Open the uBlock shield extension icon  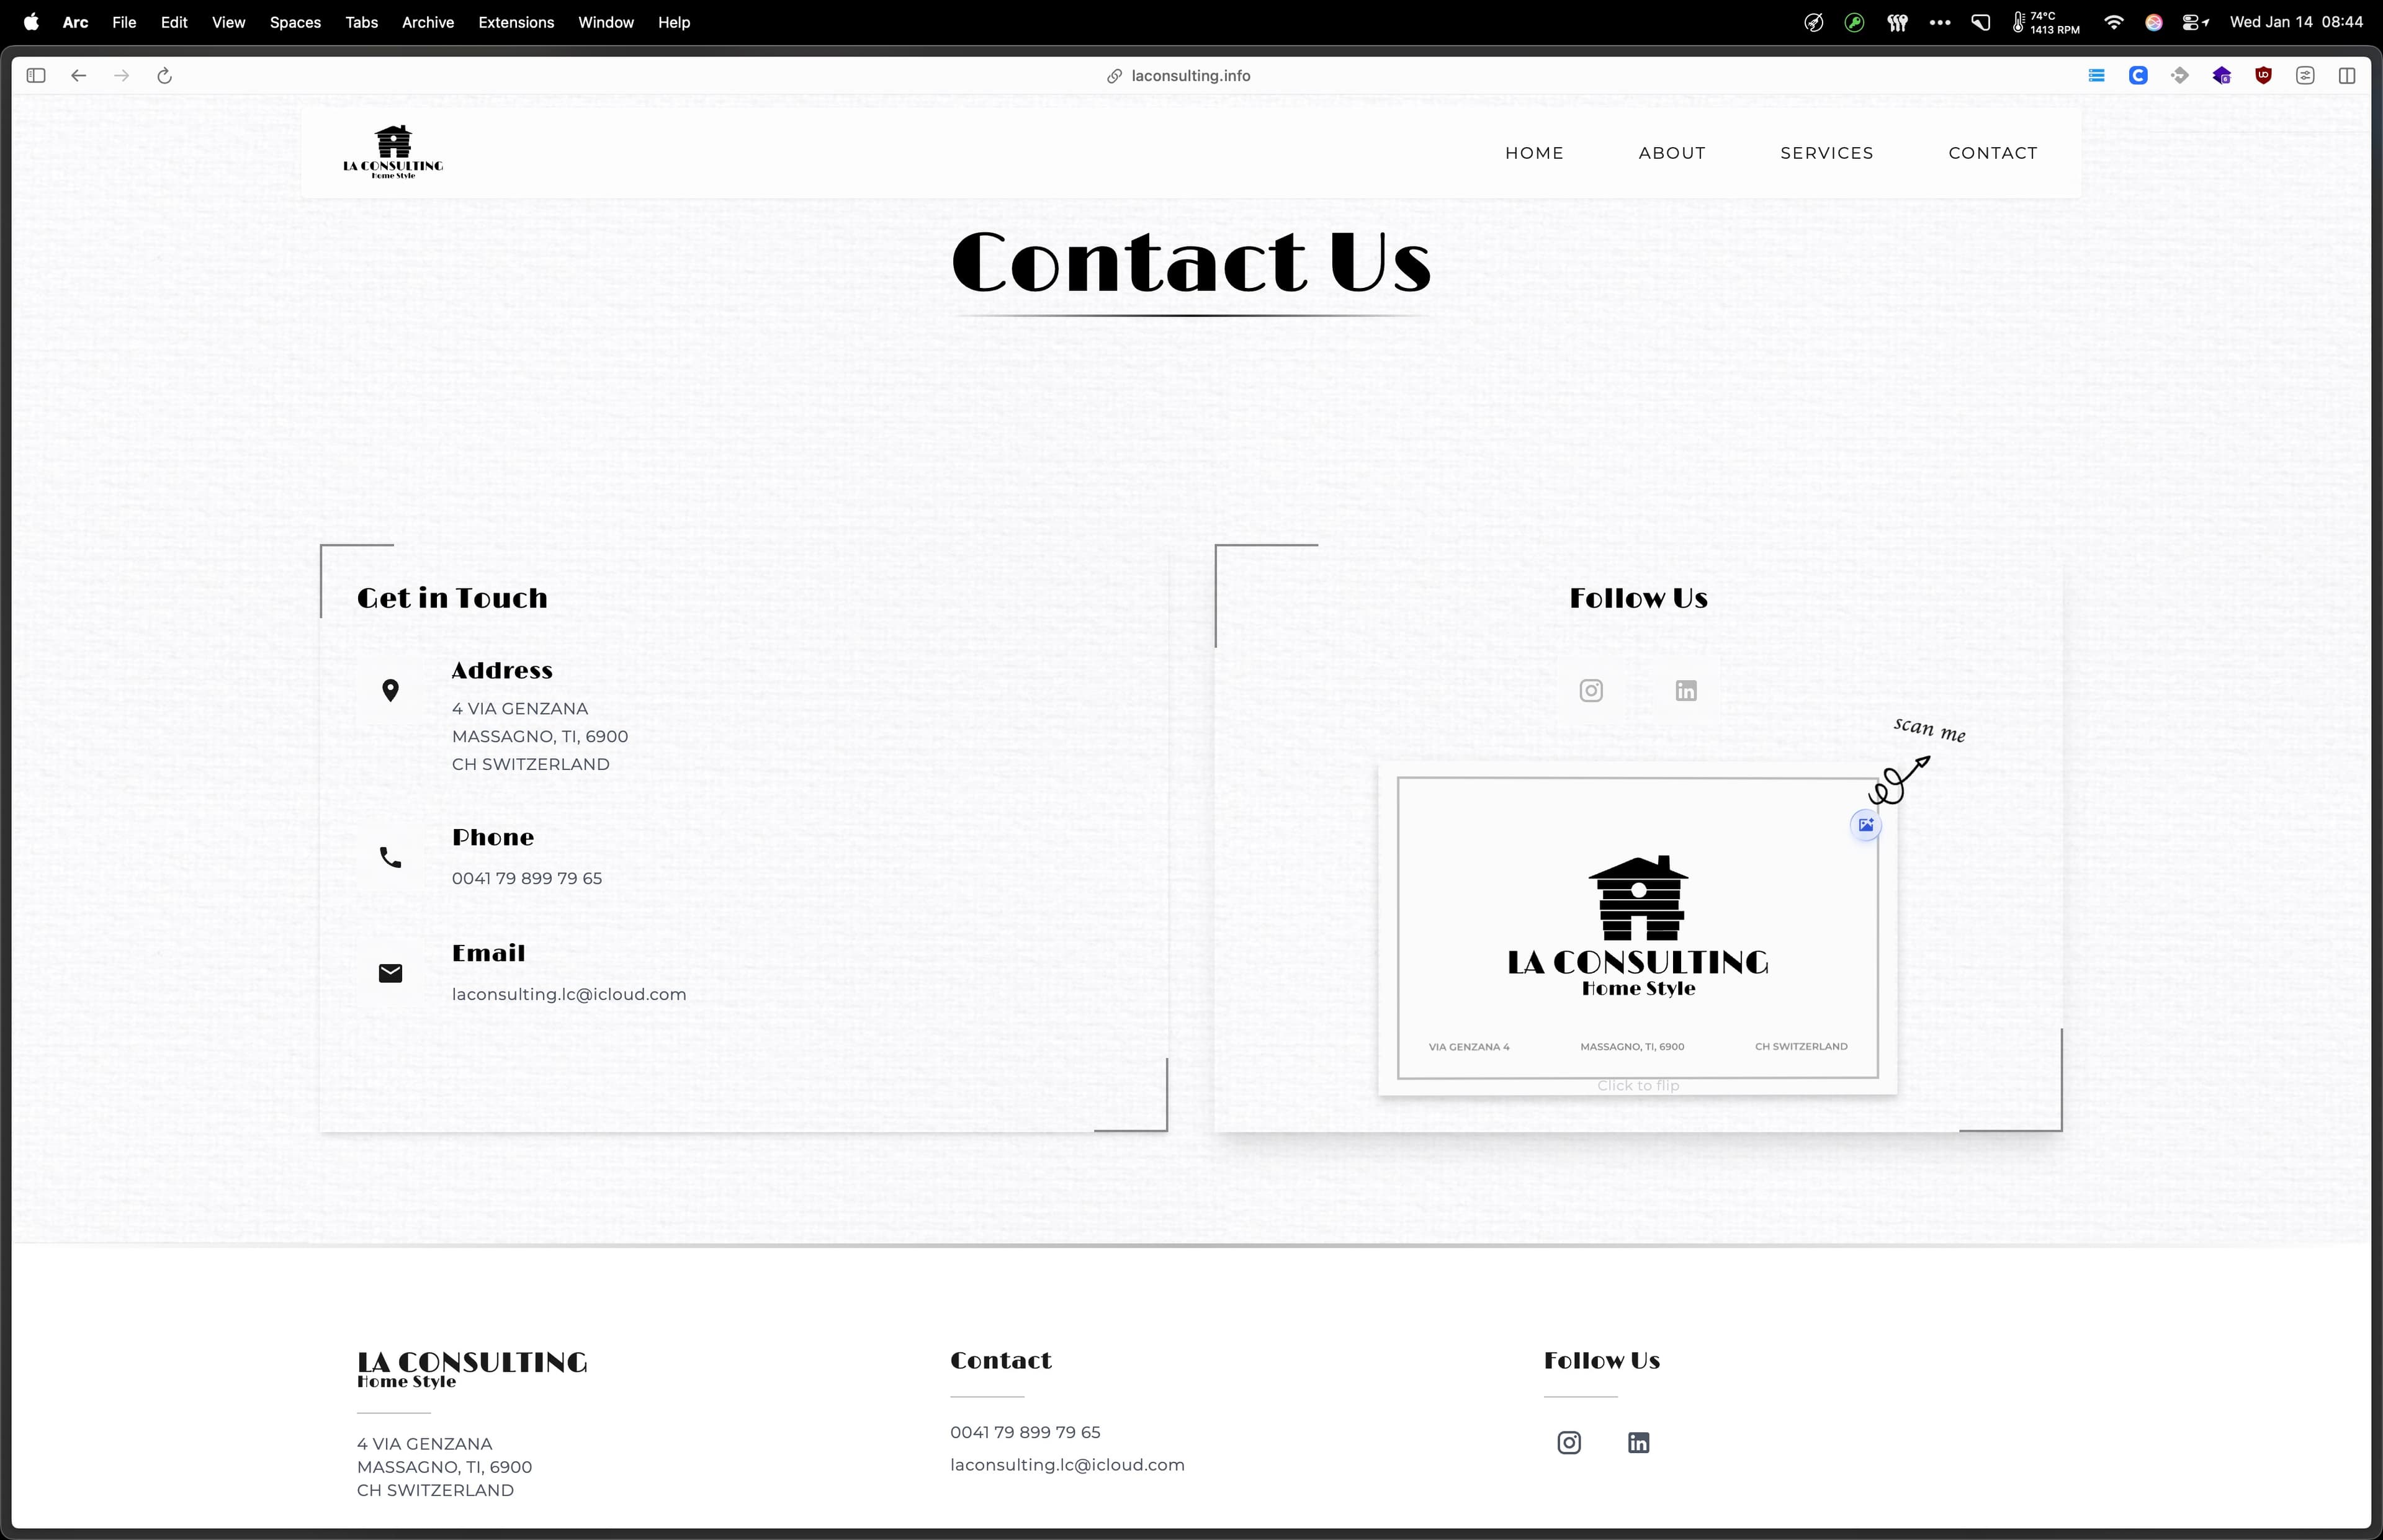[2263, 76]
